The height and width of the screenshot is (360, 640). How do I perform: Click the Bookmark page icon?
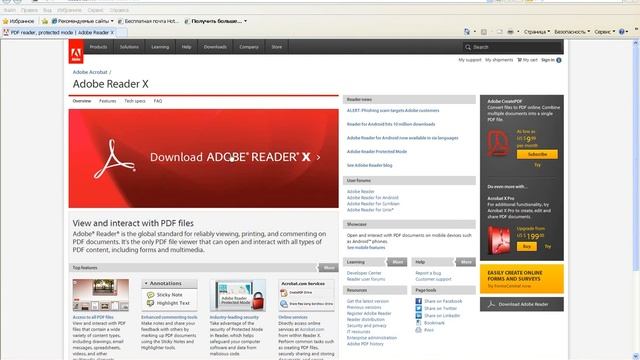coord(418,323)
